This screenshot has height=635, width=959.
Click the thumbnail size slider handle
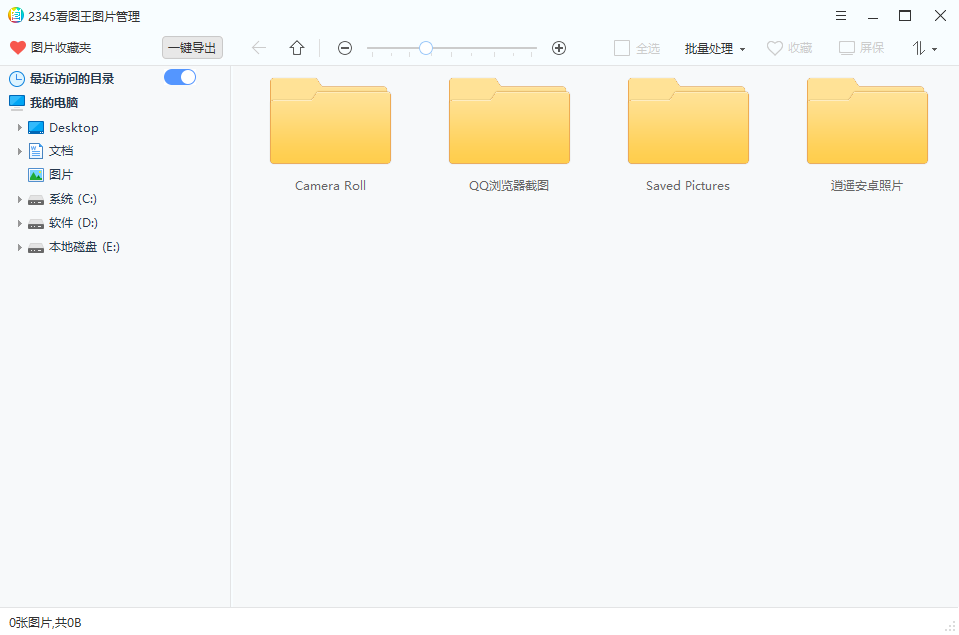(426, 48)
